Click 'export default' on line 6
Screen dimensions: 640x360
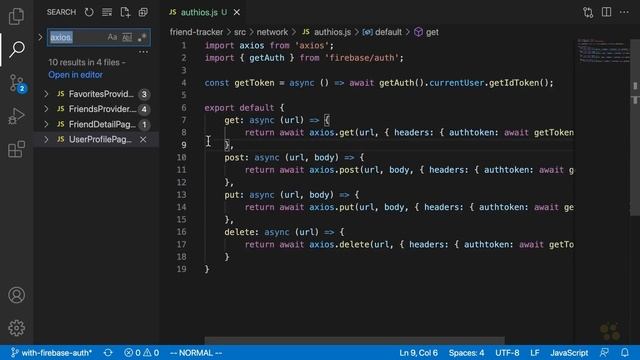[239, 108]
